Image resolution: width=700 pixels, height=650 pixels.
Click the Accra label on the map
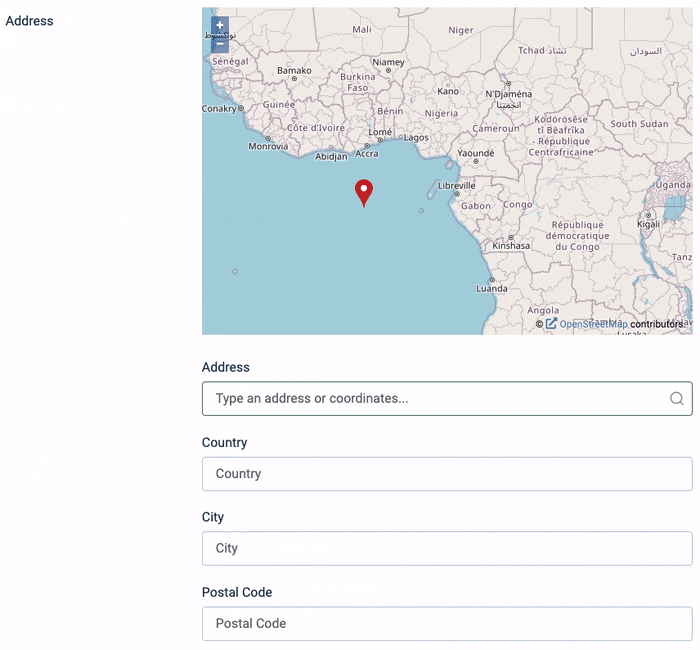click(x=367, y=154)
